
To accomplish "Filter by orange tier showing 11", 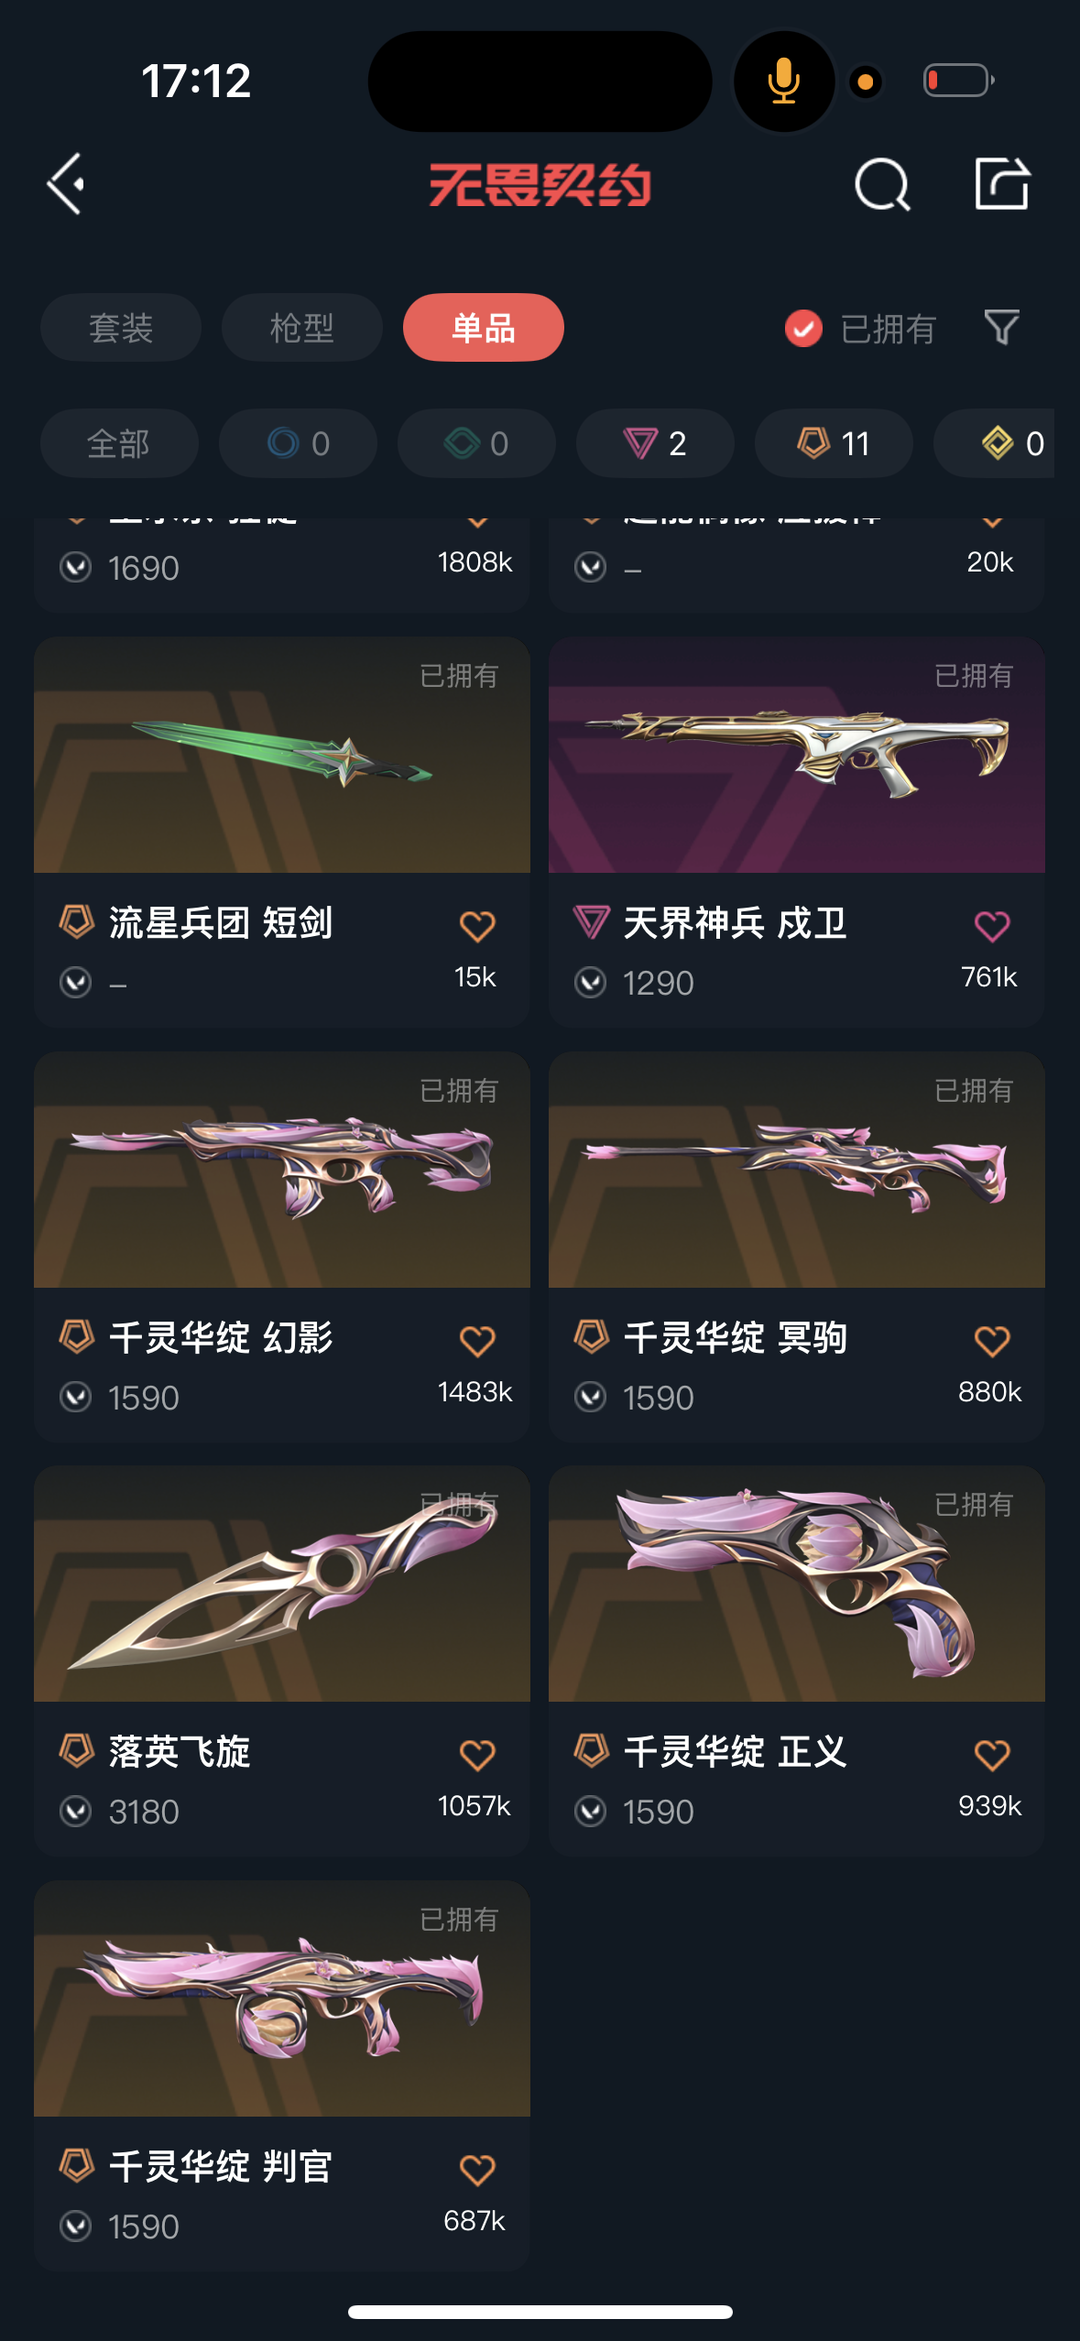I will click(x=834, y=443).
